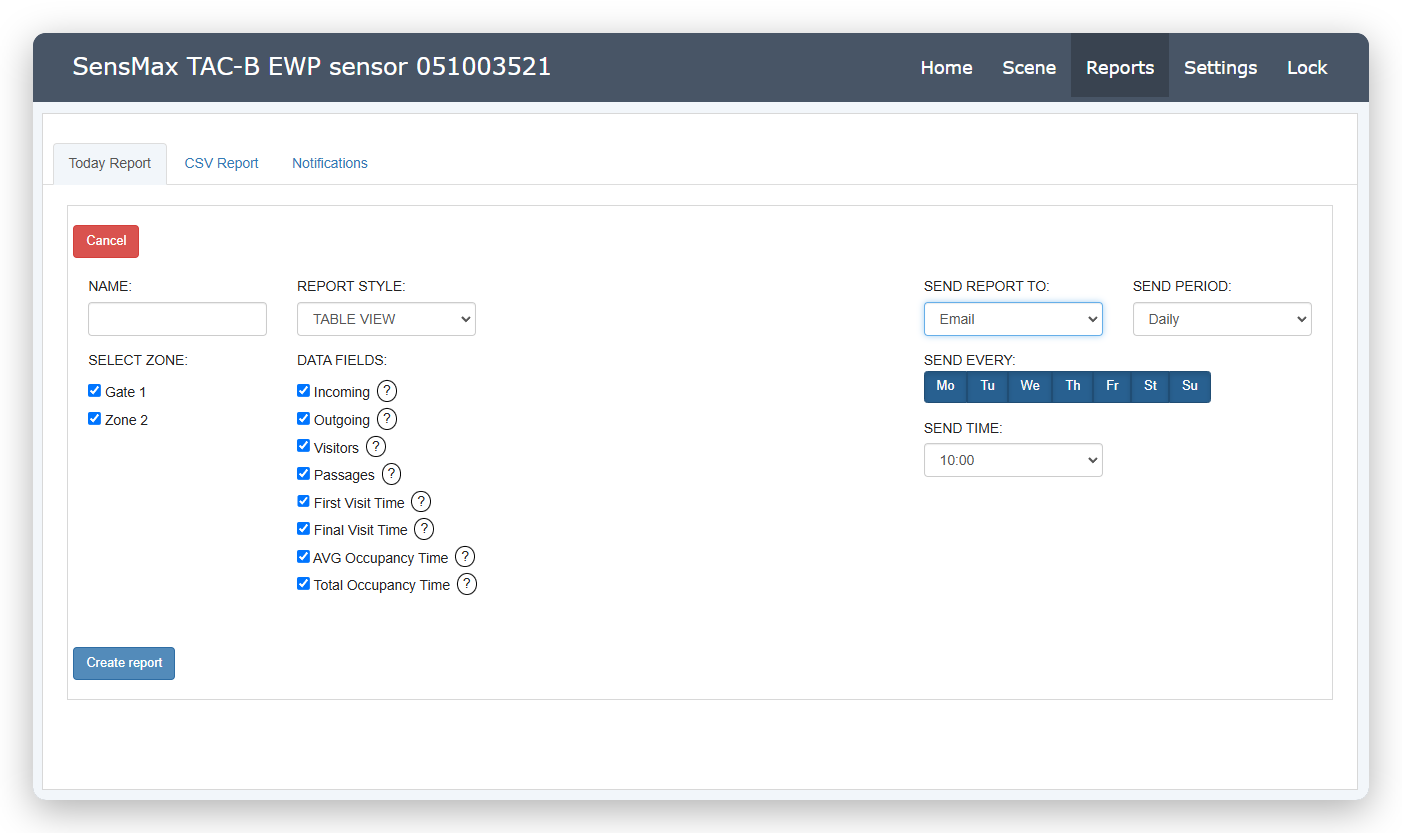Open Settings in top navigation
Viewport: 1402px width, 833px height.
(1221, 68)
